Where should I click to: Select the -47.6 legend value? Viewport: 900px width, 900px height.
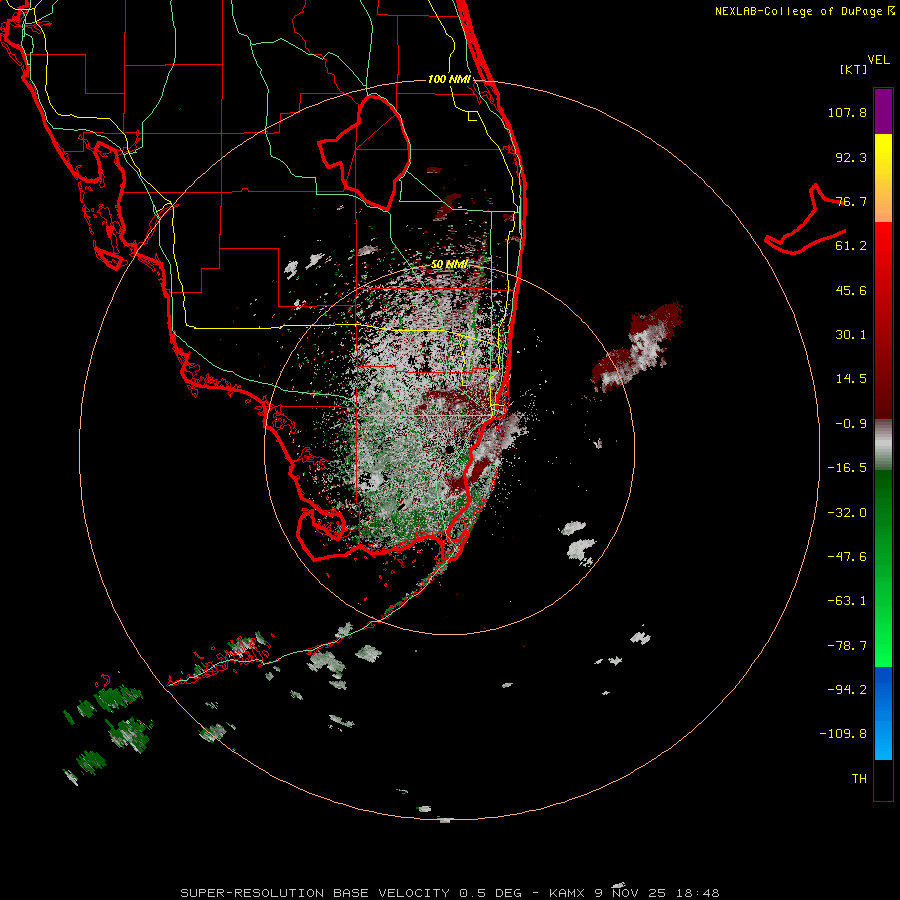point(847,557)
